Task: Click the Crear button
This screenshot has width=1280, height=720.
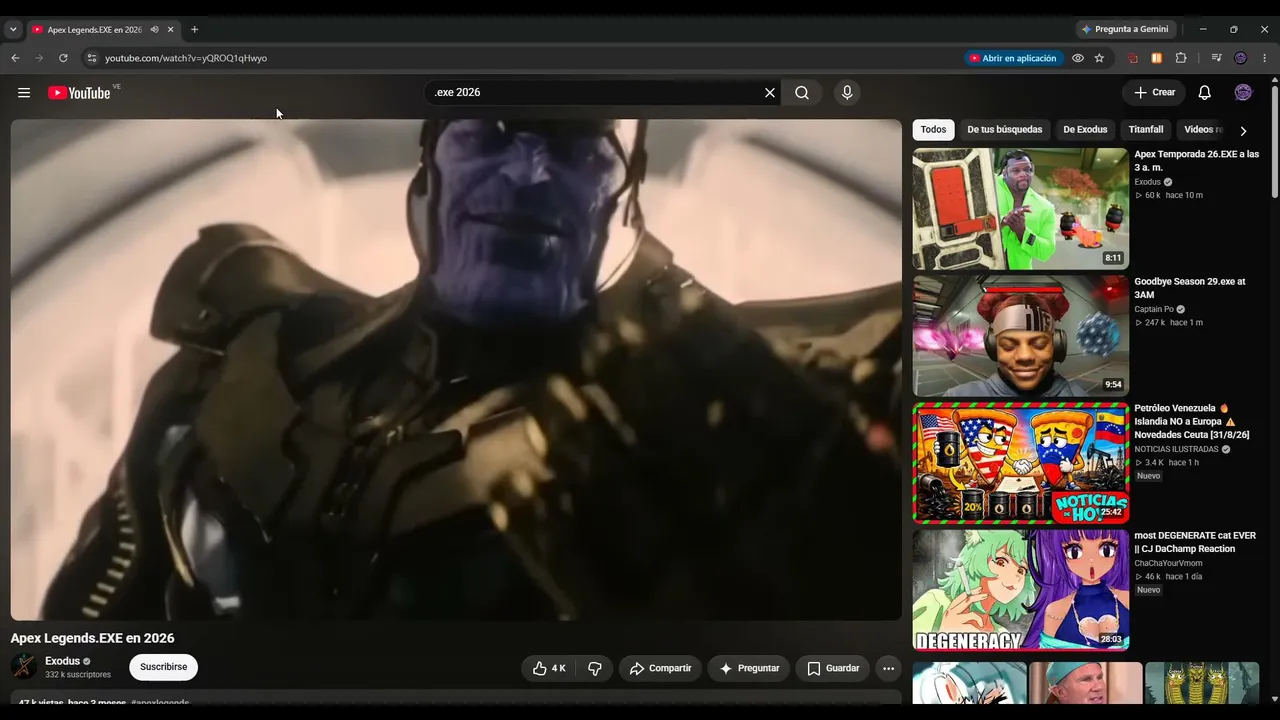Action: (1154, 93)
